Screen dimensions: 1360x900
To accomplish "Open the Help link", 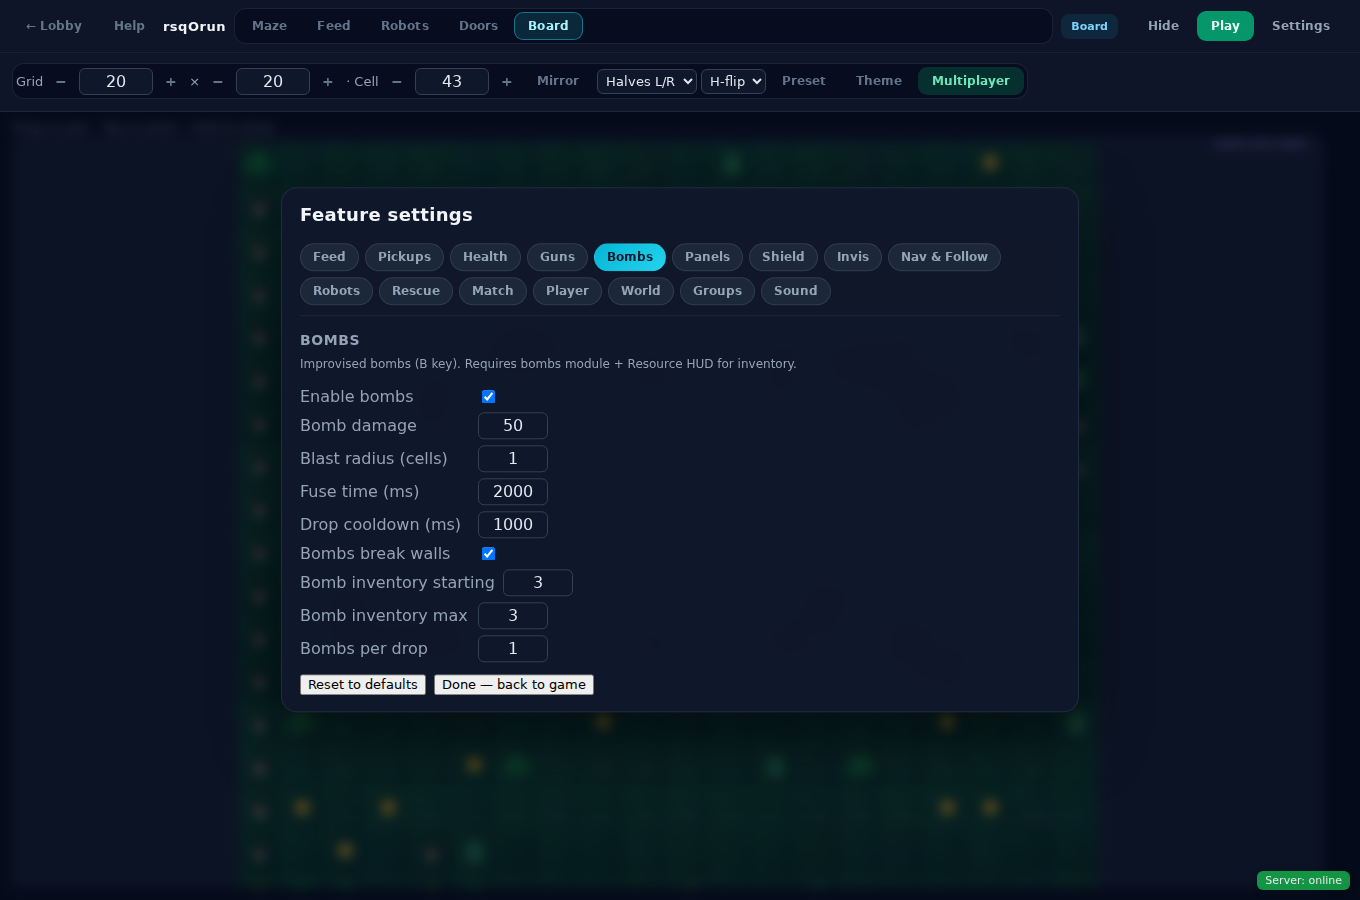I will point(129,26).
